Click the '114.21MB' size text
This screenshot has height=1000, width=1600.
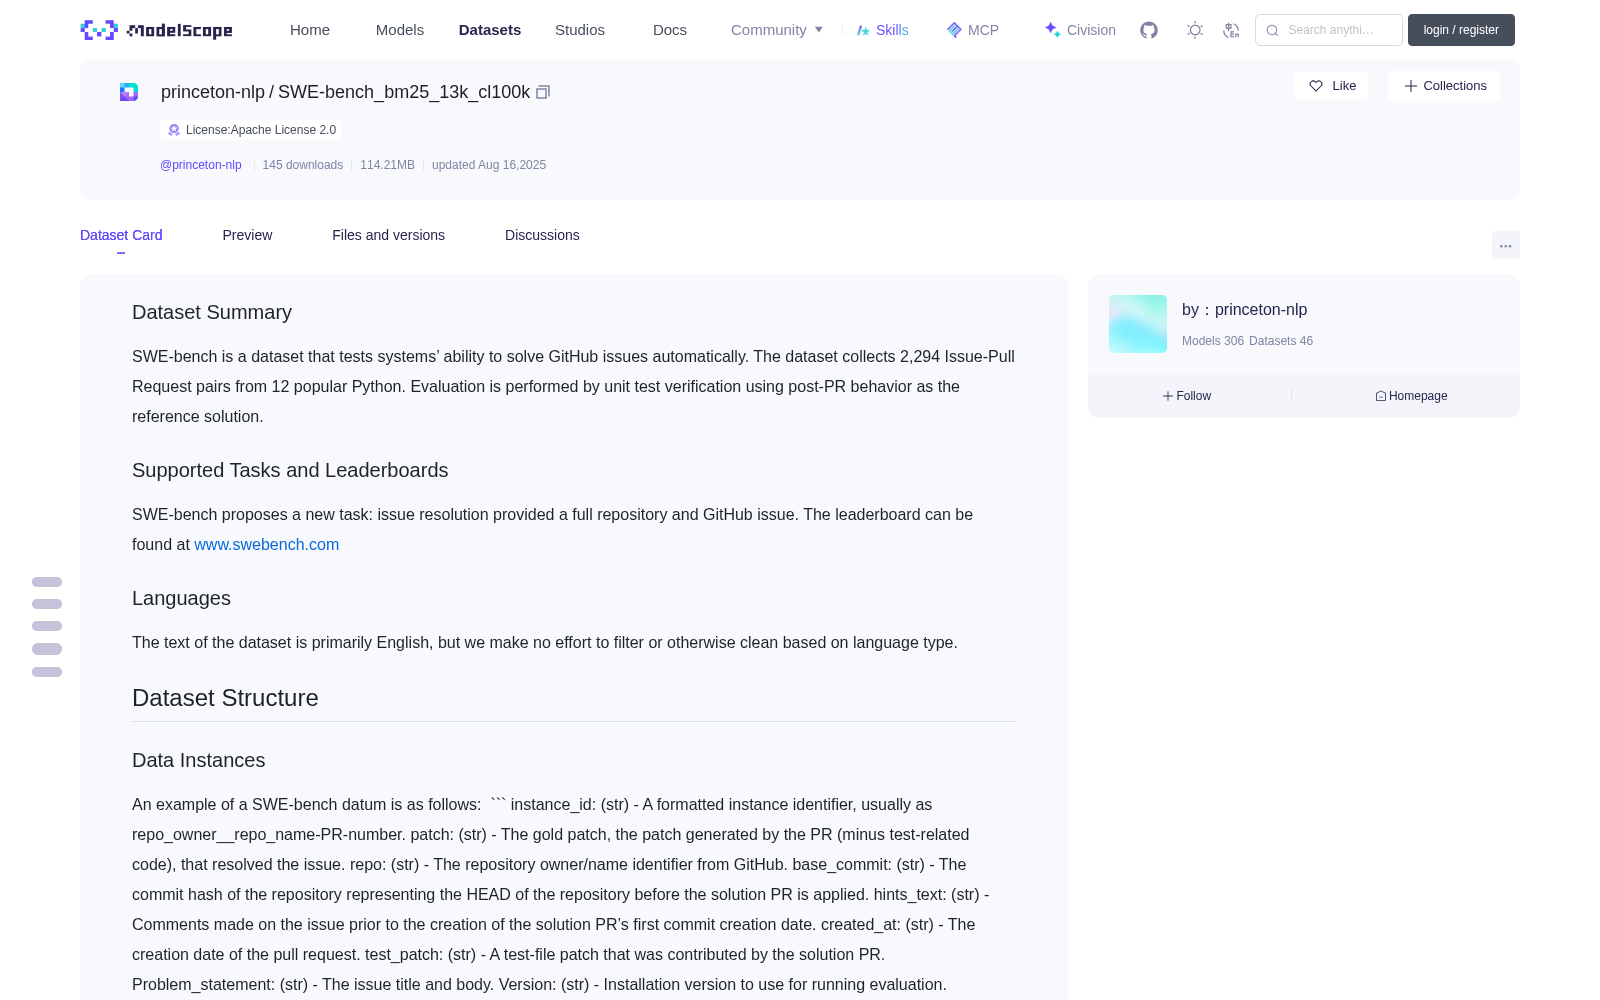[387, 165]
